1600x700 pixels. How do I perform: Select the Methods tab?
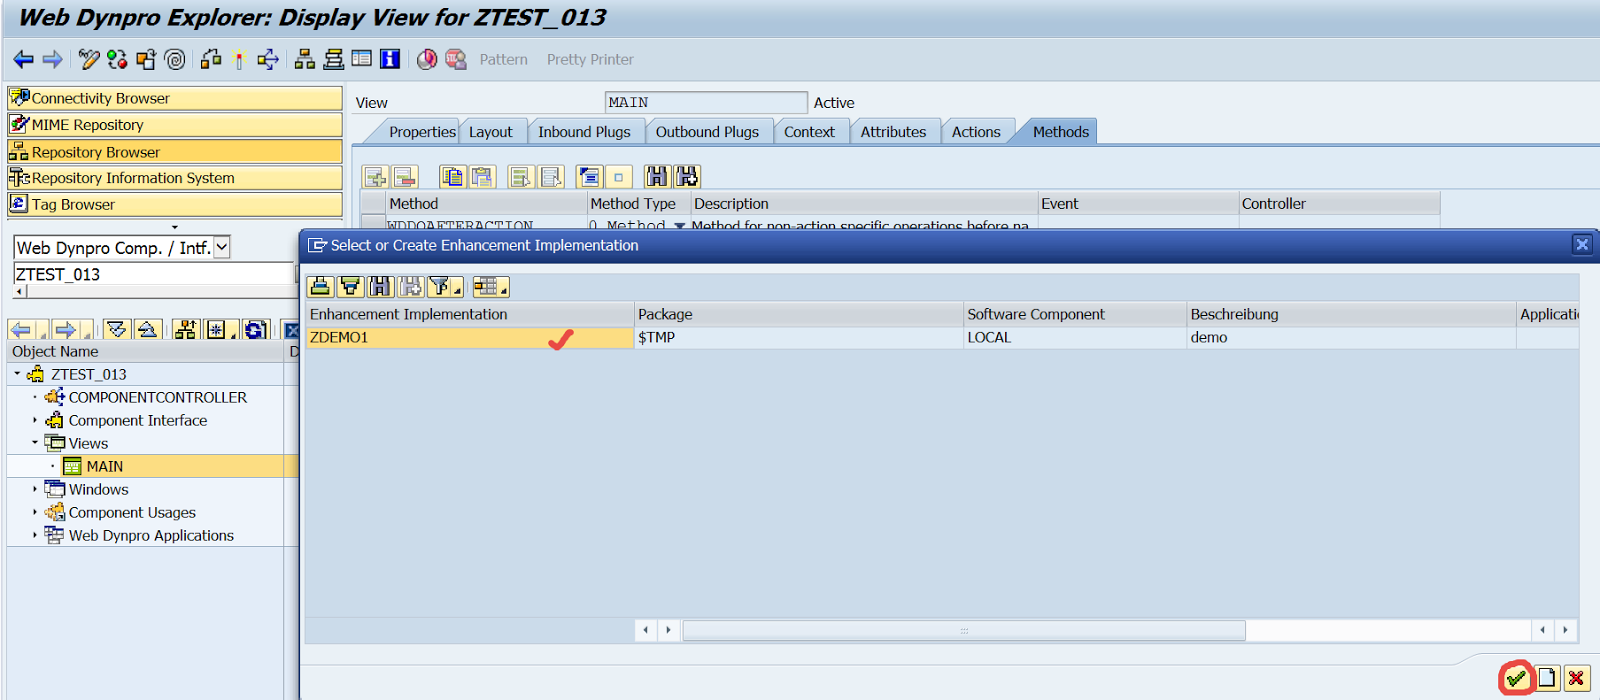point(1060,132)
